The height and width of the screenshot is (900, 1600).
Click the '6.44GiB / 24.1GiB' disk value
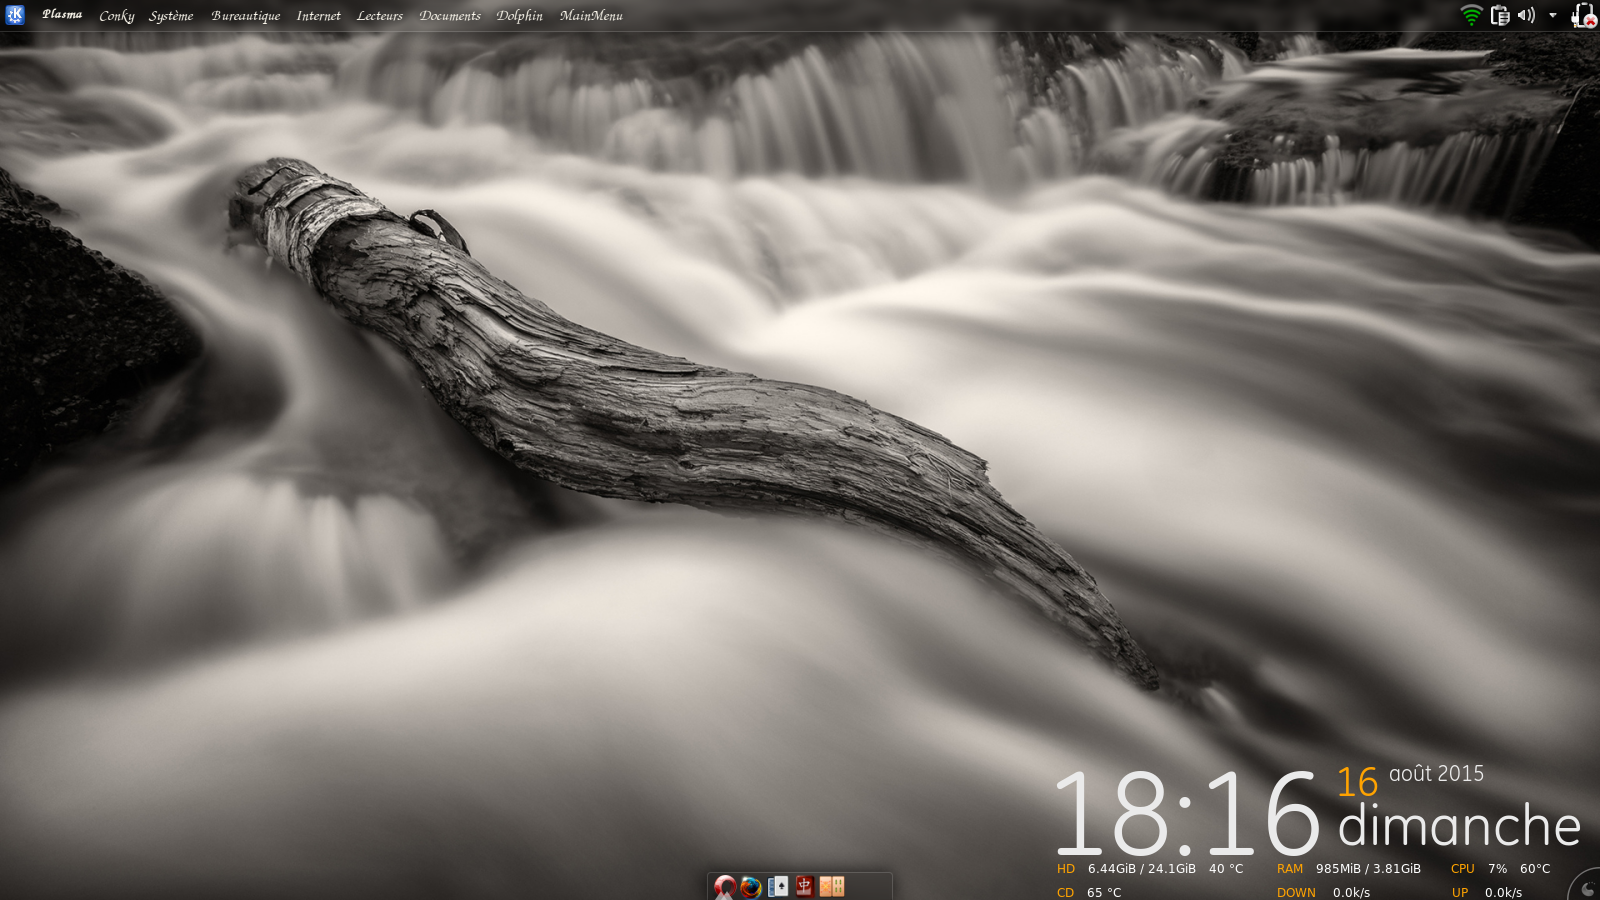1142,869
